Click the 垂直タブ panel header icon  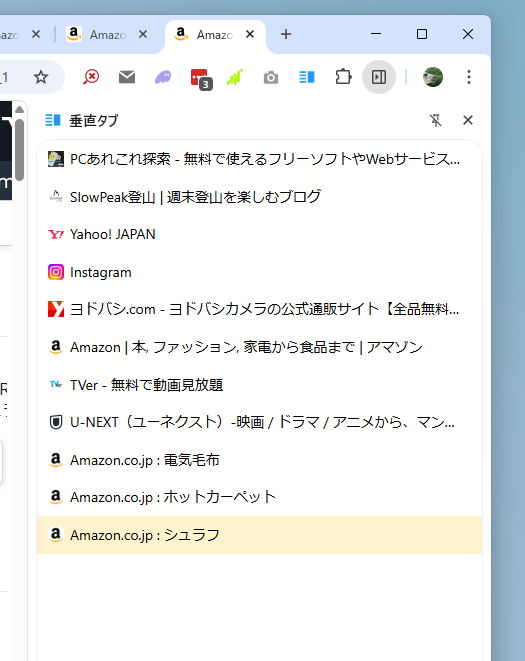[53, 121]
